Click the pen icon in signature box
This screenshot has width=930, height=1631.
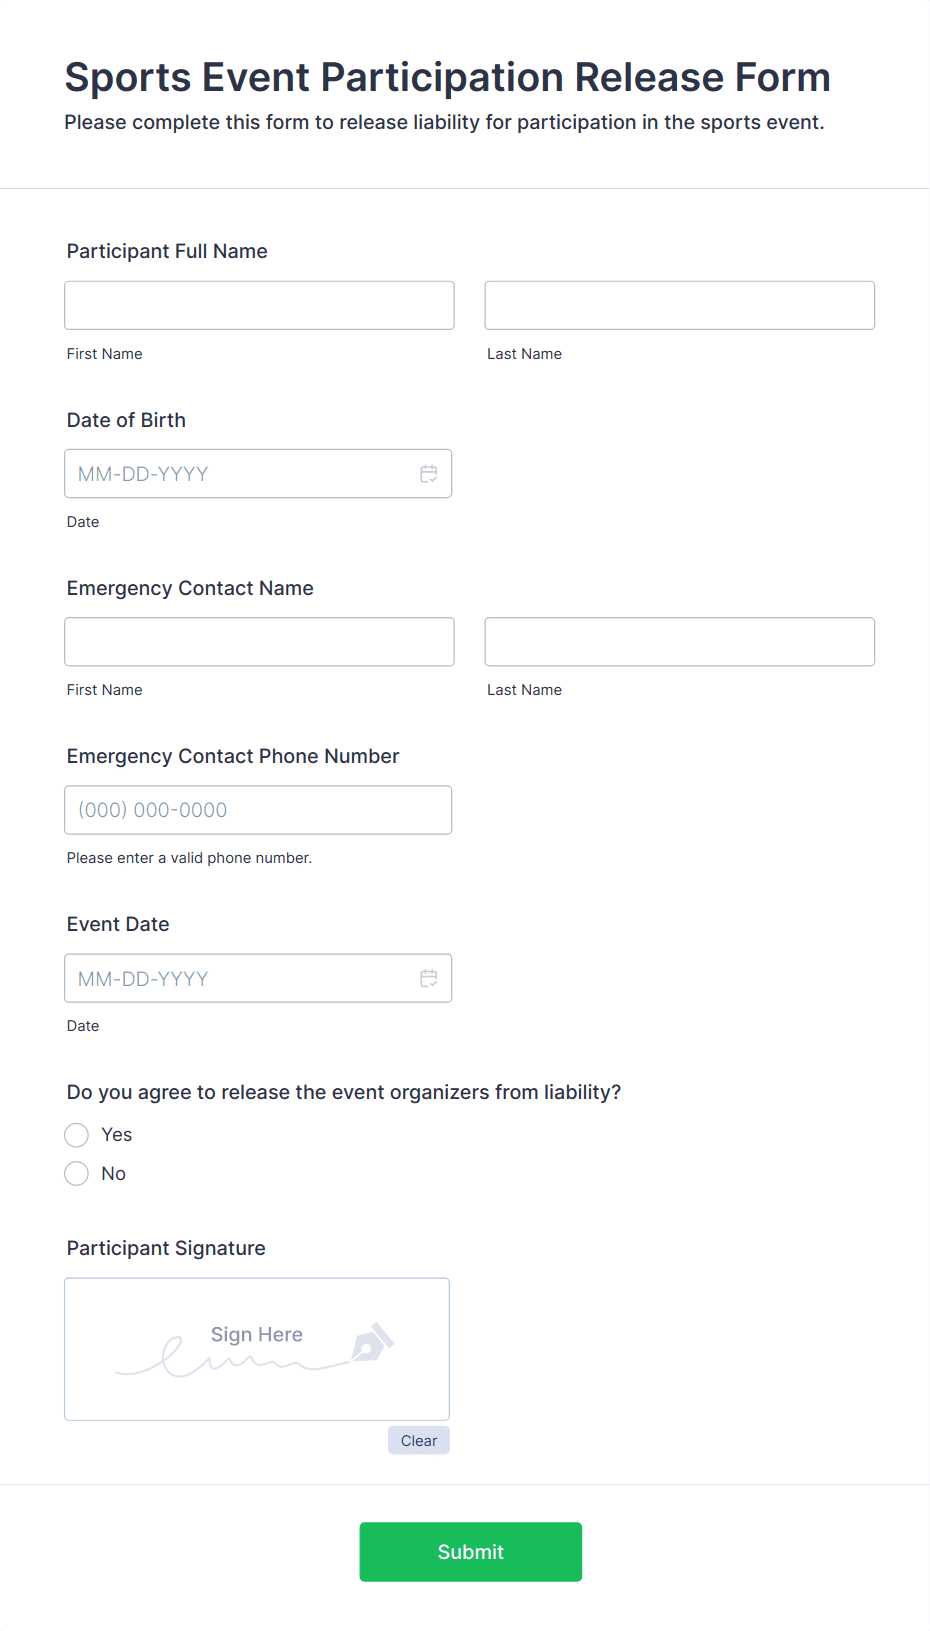coord(372,1343)
